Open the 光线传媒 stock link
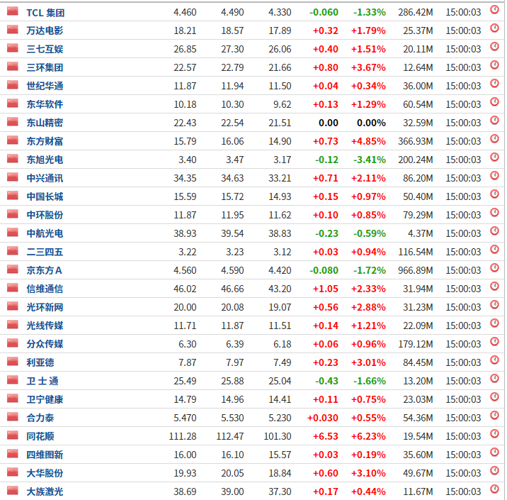The image size is (507, 500). click(45, 326)
